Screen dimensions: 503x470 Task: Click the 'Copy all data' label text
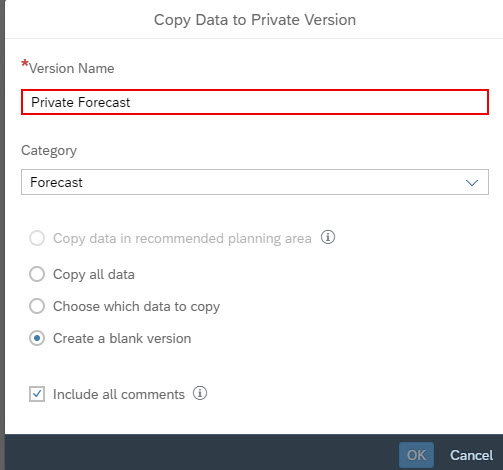tap(94, 275)
